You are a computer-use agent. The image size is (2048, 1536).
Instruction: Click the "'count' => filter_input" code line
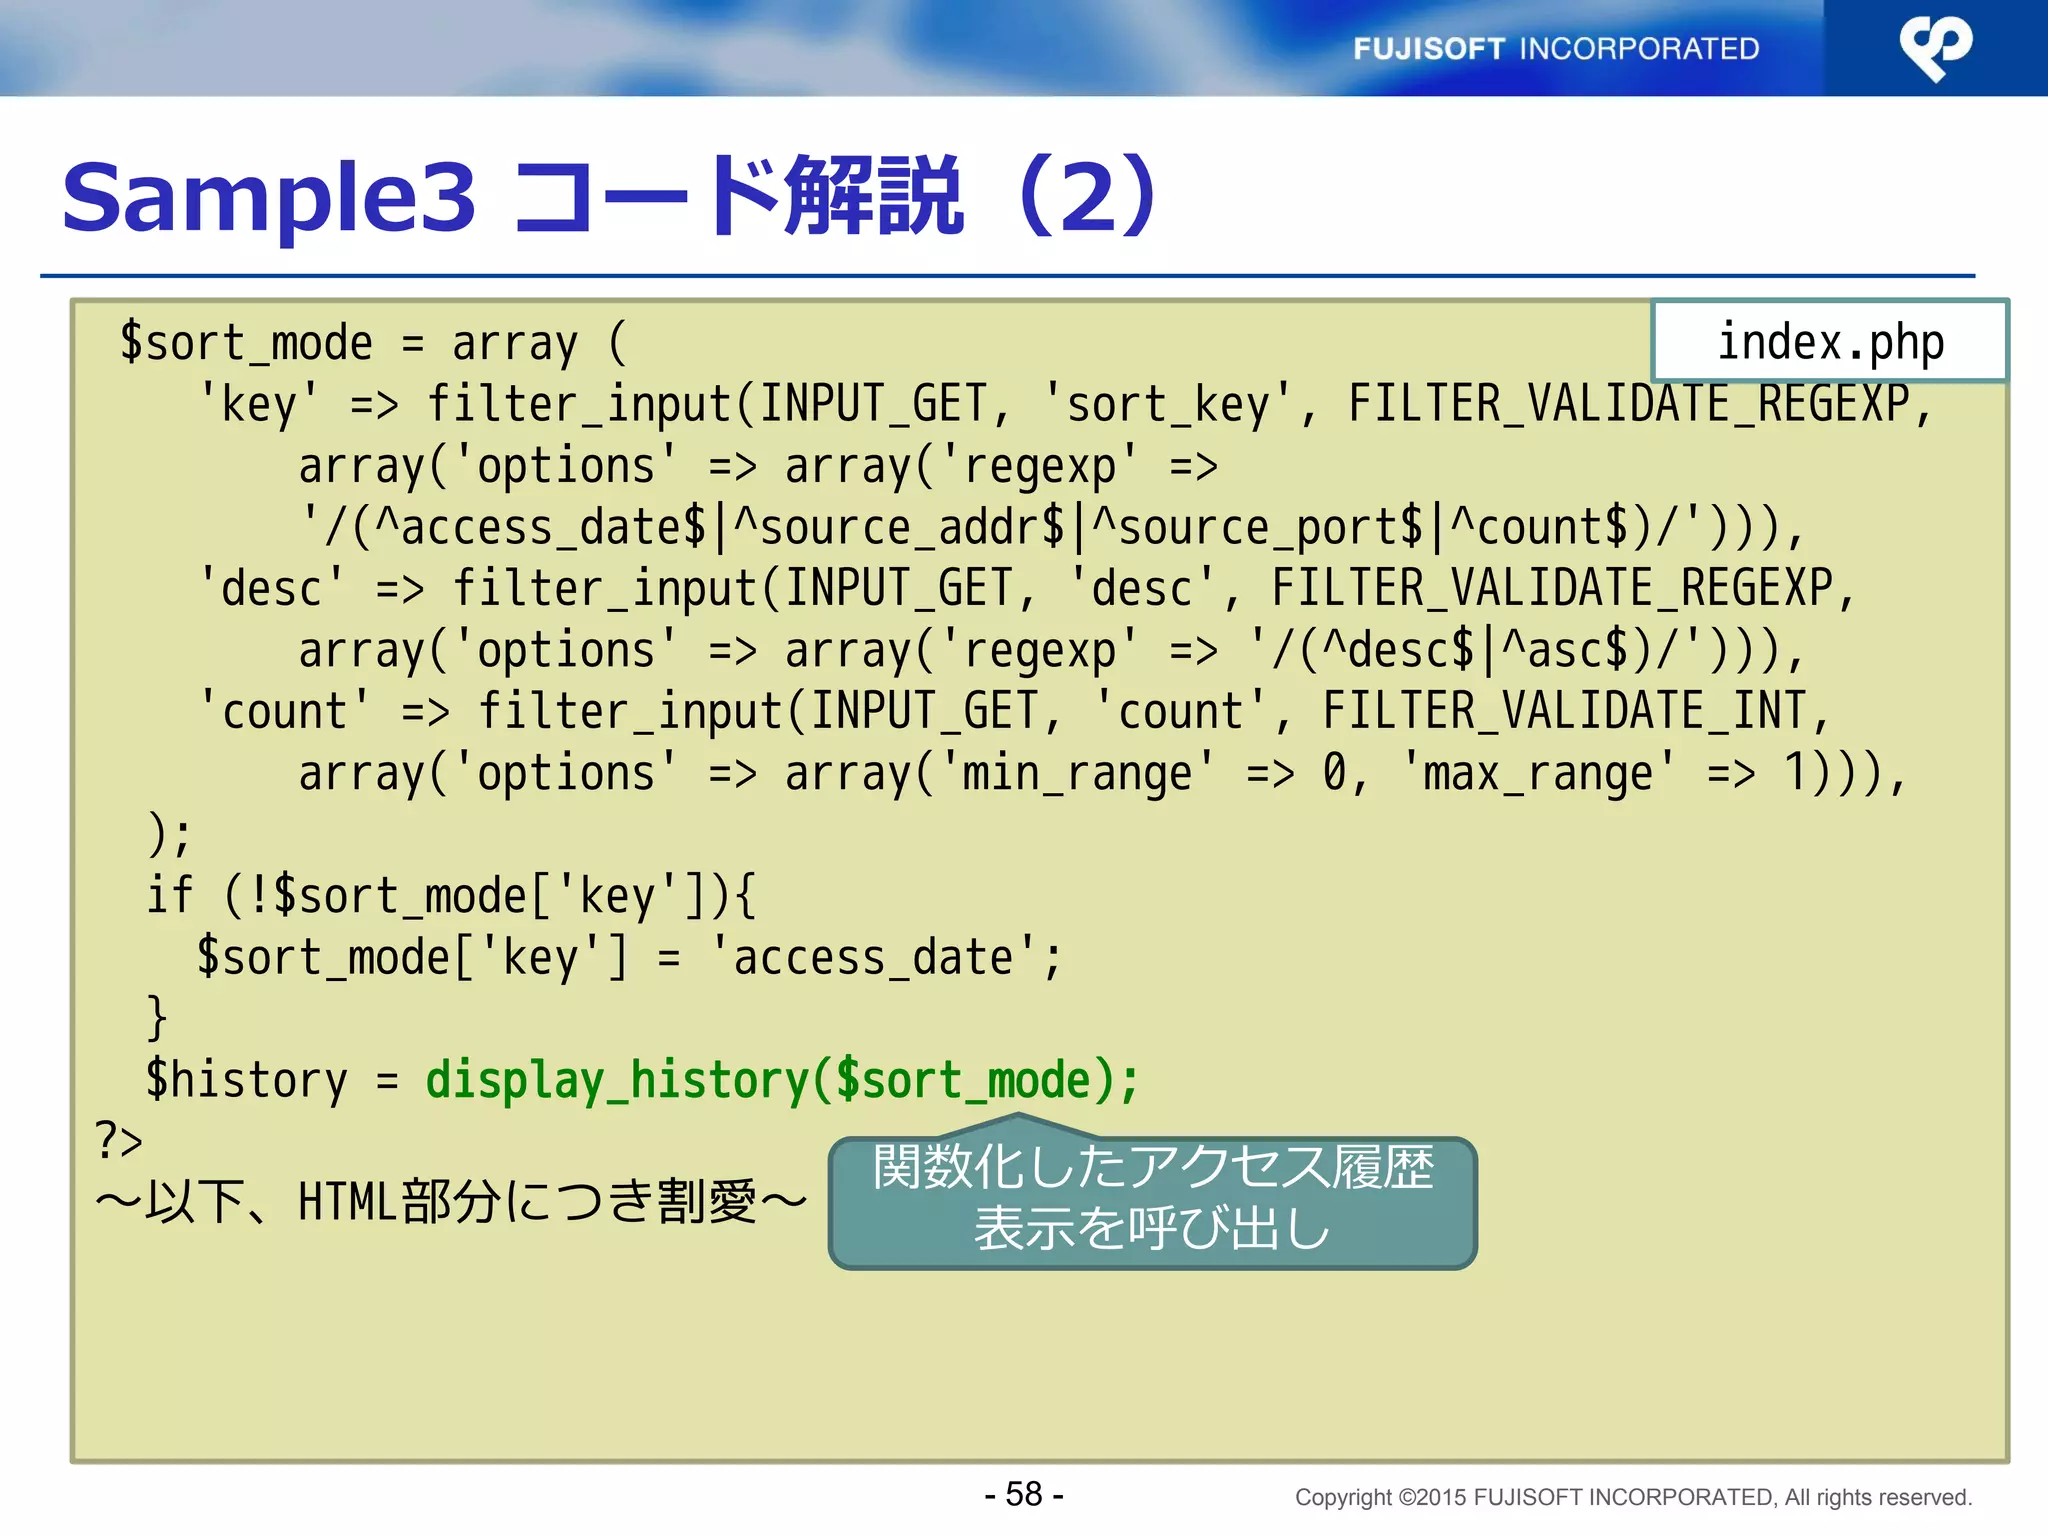(x=1014, y=712)
